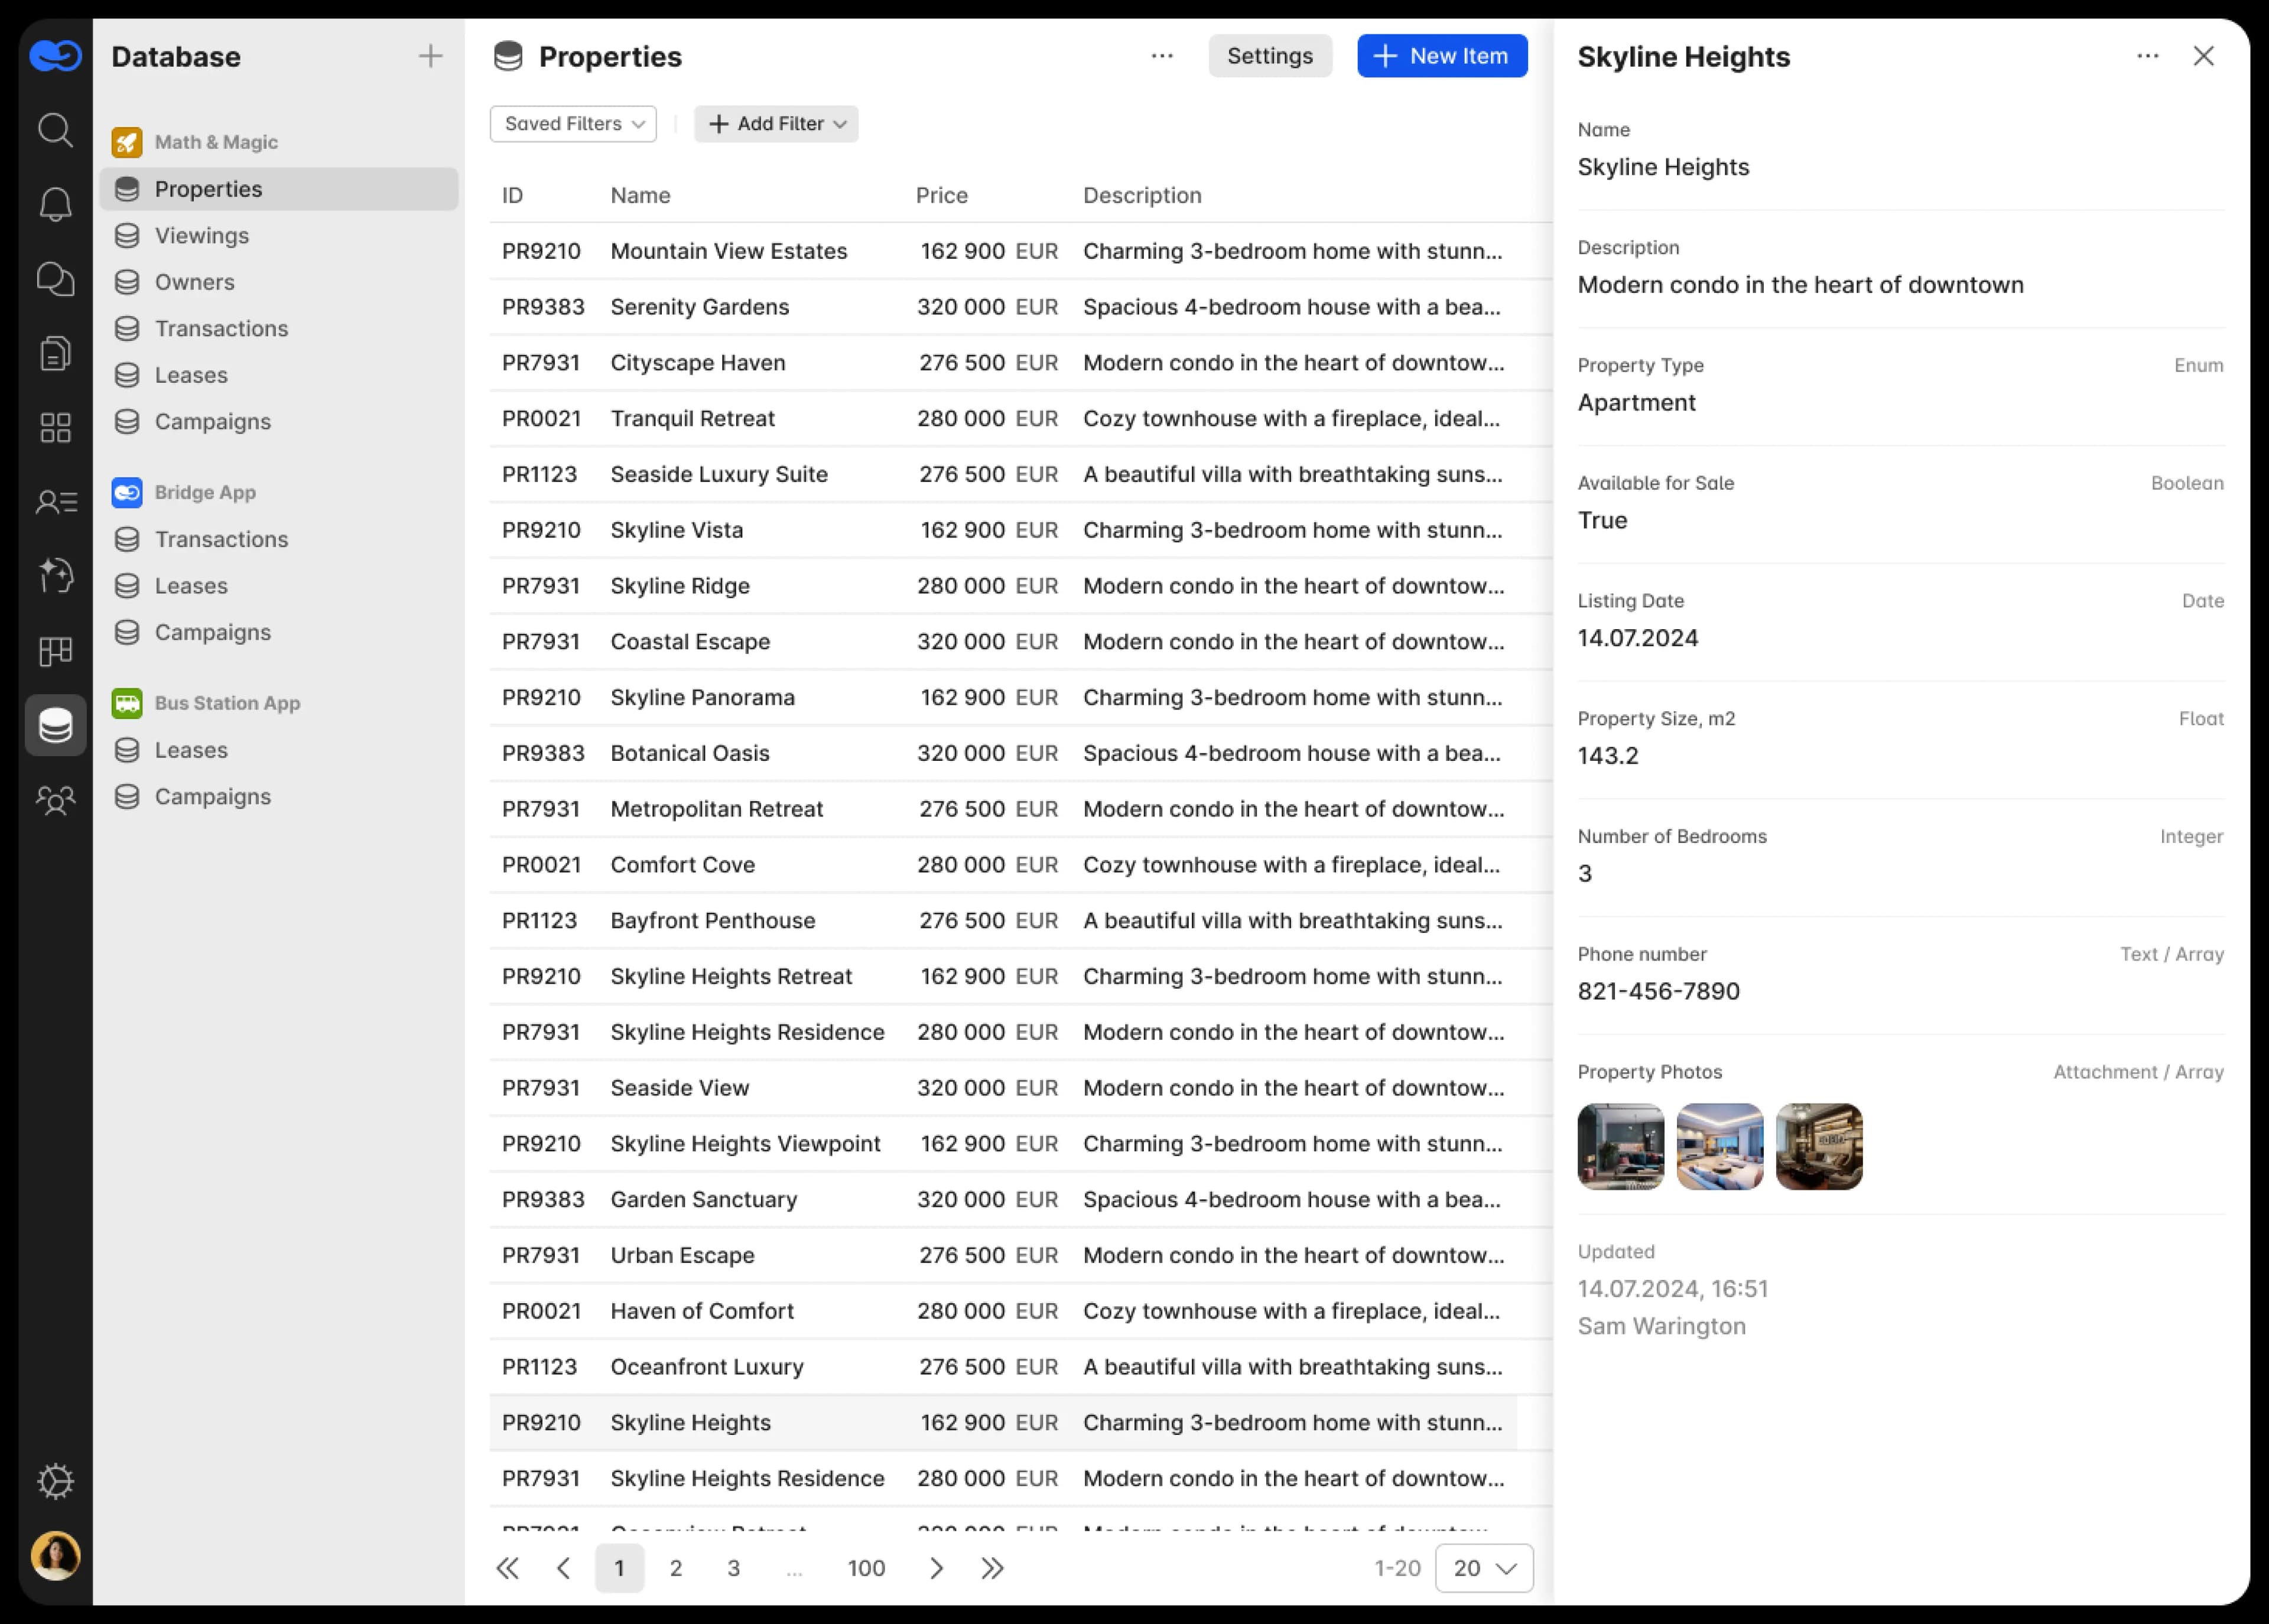Screen dimensions: 2269x1624
Task: Open the team members icon
Action: 55,800
